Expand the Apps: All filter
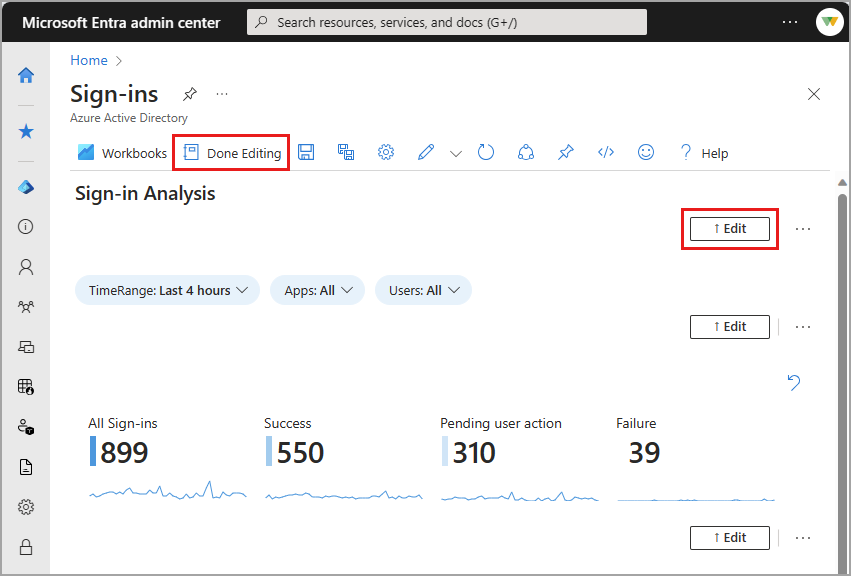The height and width of the screenshot is (576, 851). coord(317,290)
